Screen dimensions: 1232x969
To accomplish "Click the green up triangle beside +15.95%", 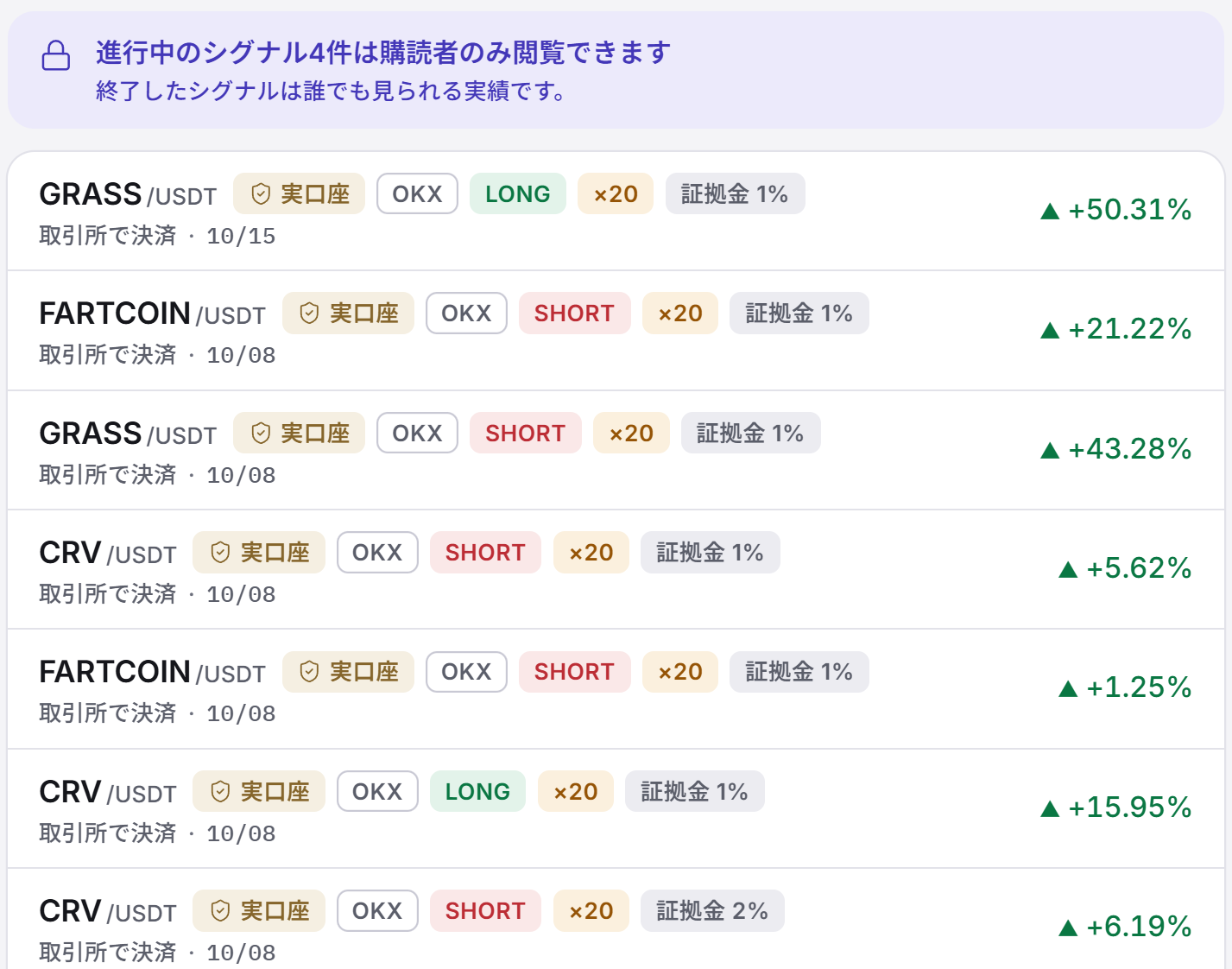I will point(1049,808).
